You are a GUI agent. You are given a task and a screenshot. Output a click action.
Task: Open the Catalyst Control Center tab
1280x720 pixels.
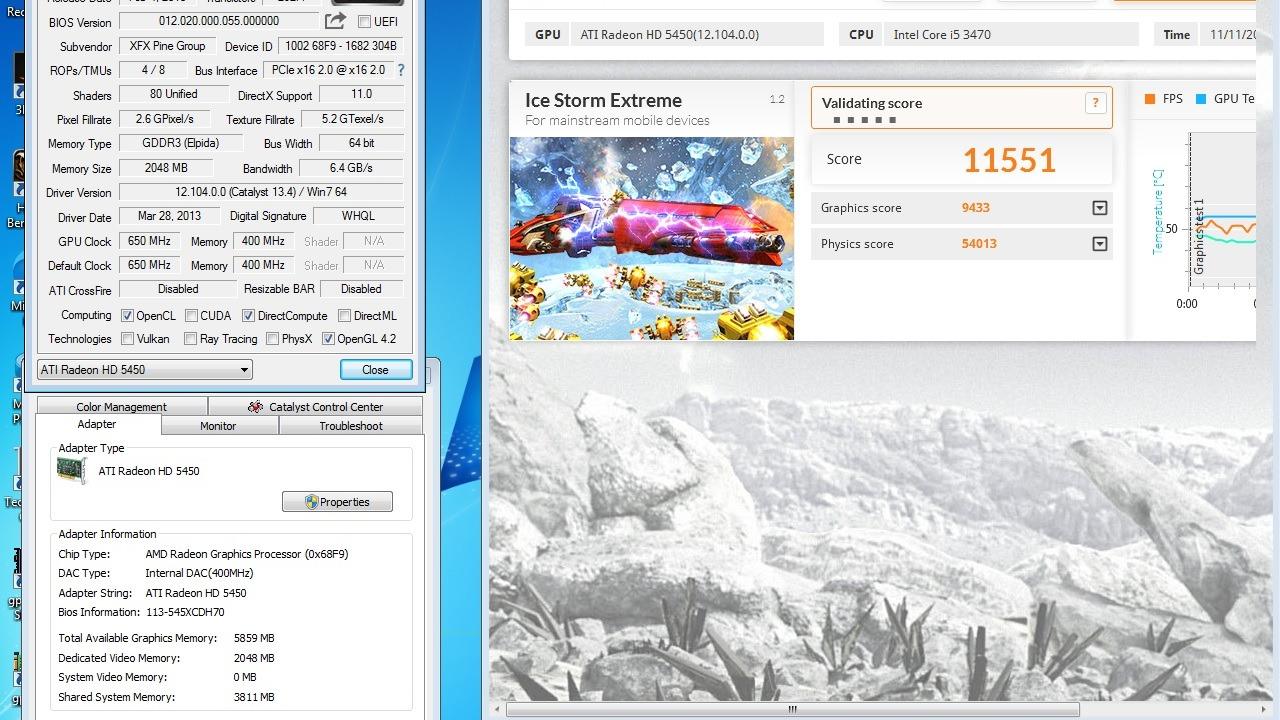coord(315,407)
